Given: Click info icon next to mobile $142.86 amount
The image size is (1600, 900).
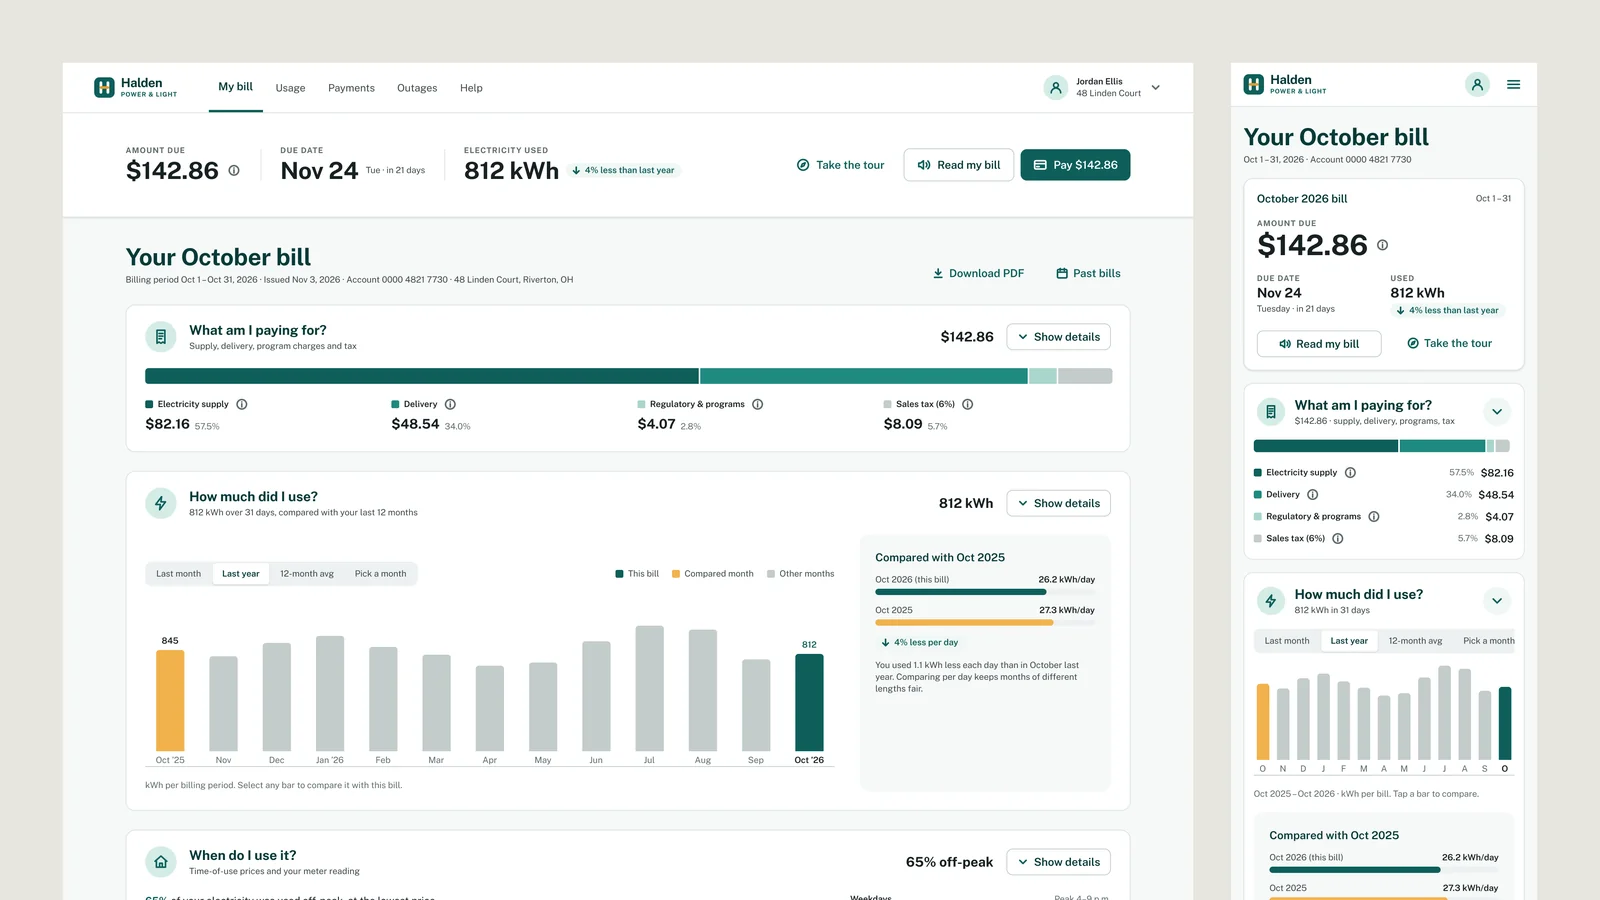Looking at the screenshot, I should pyautogui.click(x=1382, y=245).
